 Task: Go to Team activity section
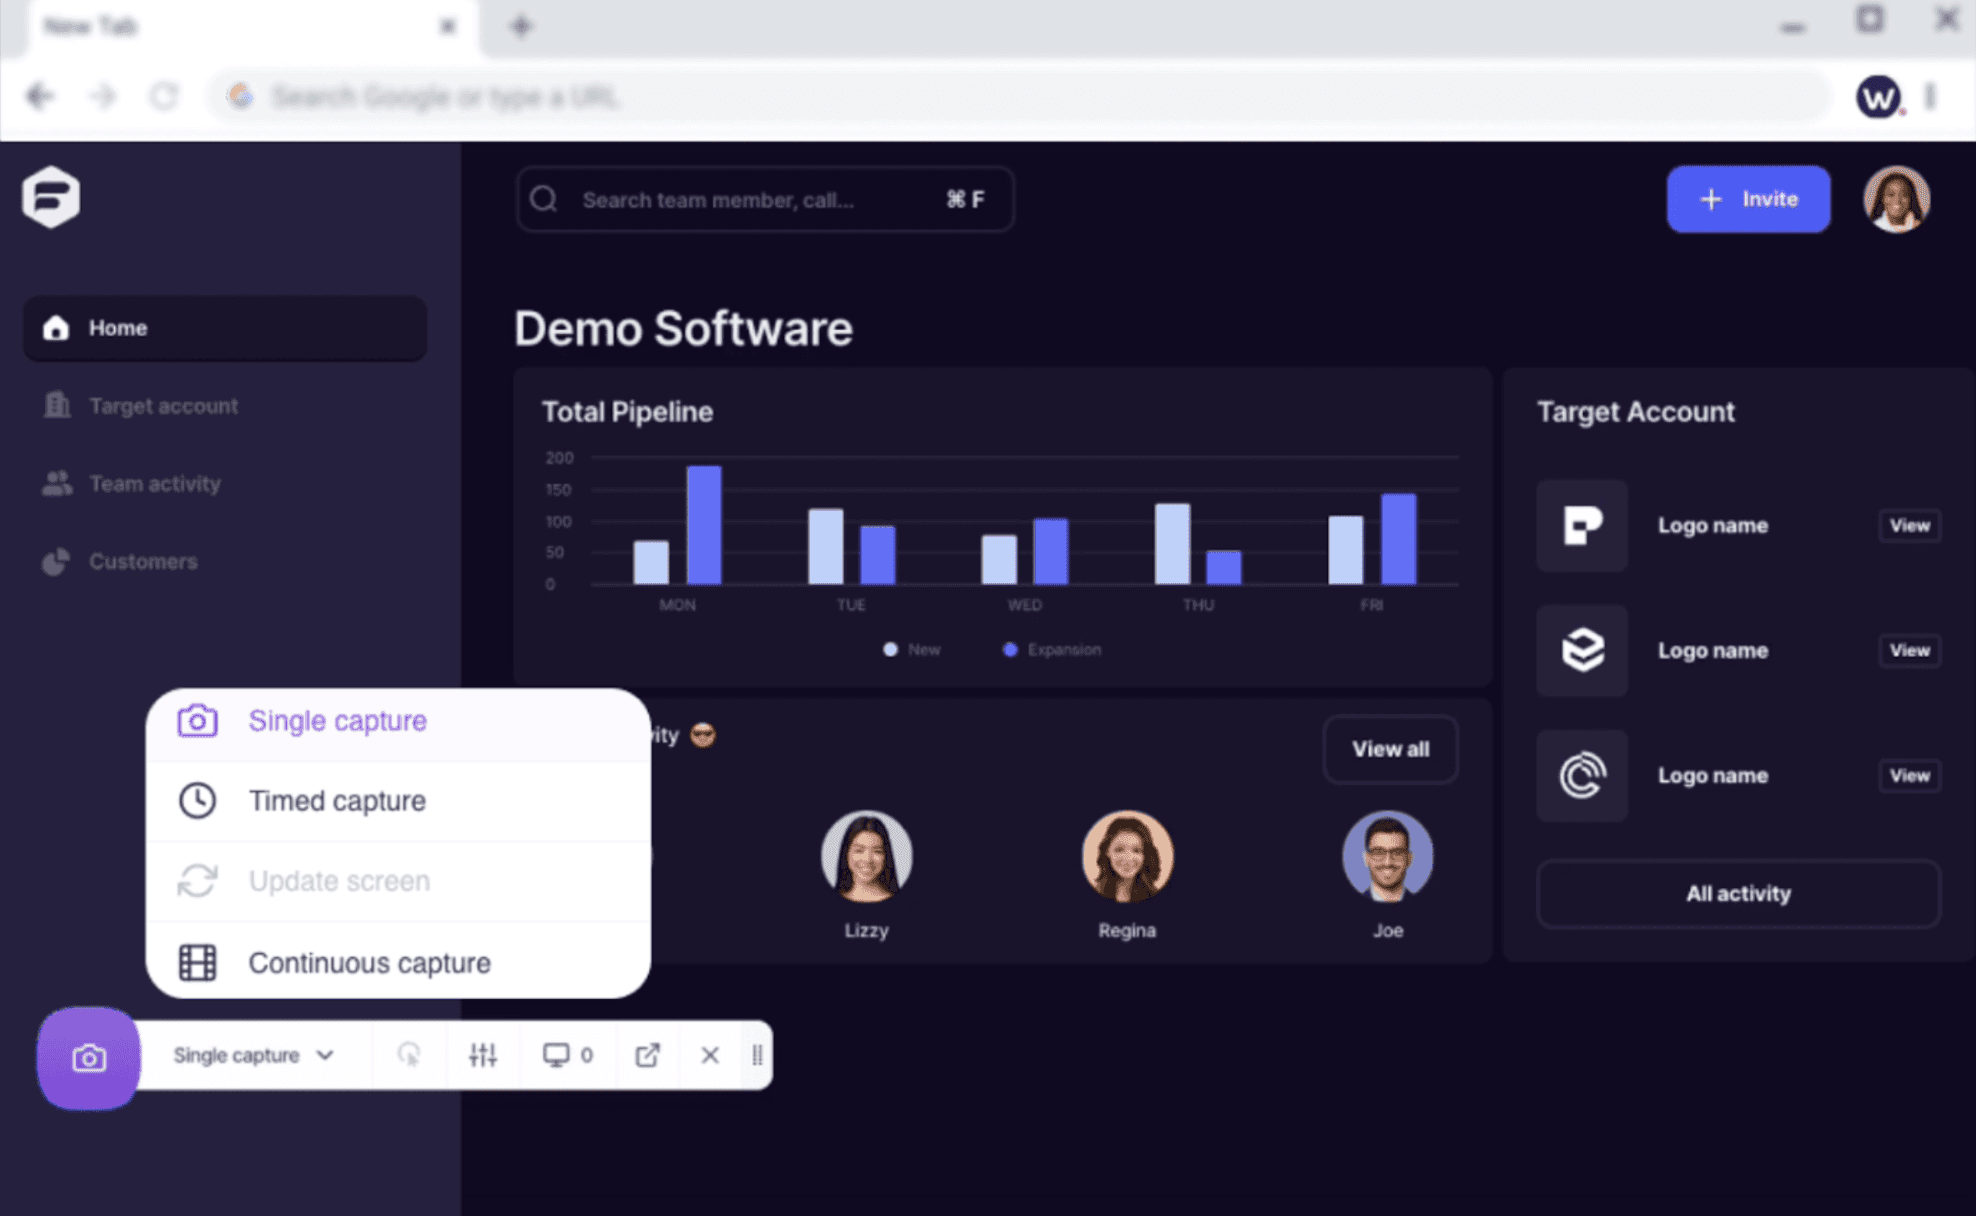click(x=154, y=484)
